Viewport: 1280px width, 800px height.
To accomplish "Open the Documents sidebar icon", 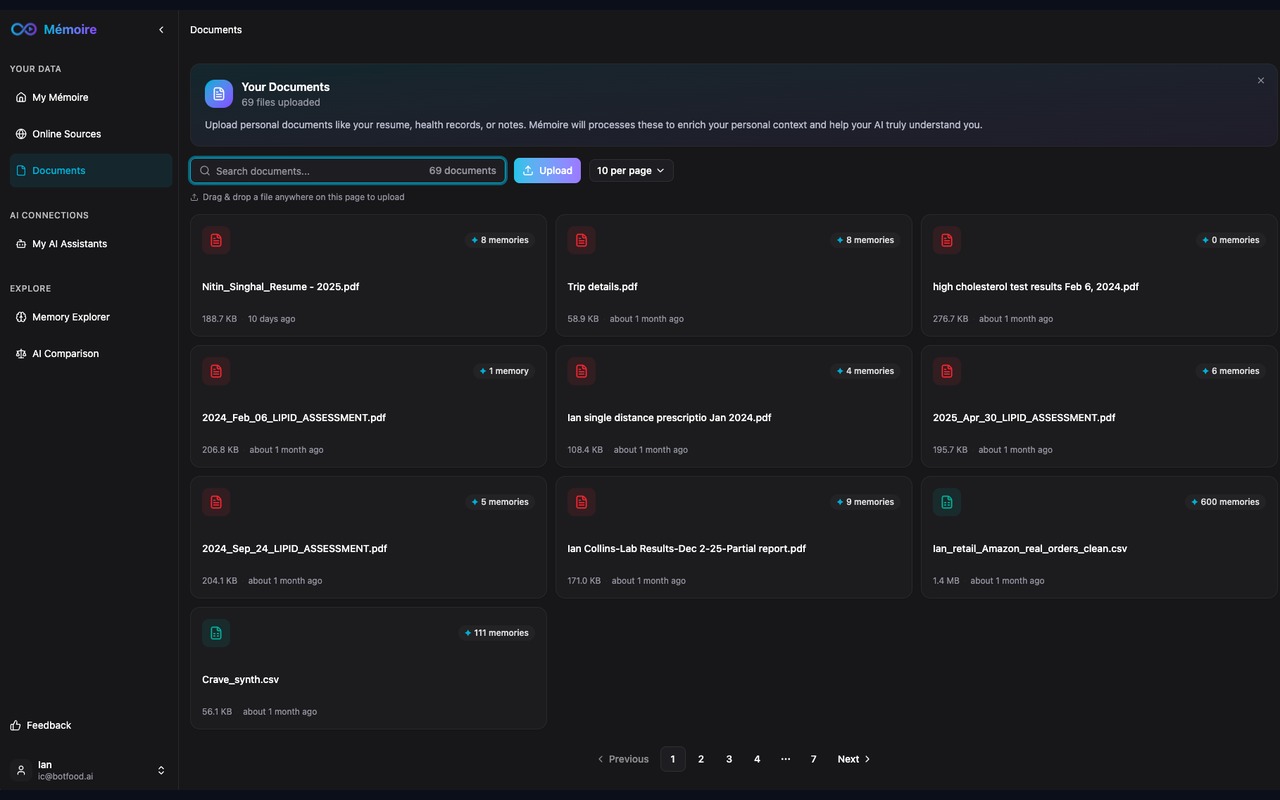I will (22, 170).
